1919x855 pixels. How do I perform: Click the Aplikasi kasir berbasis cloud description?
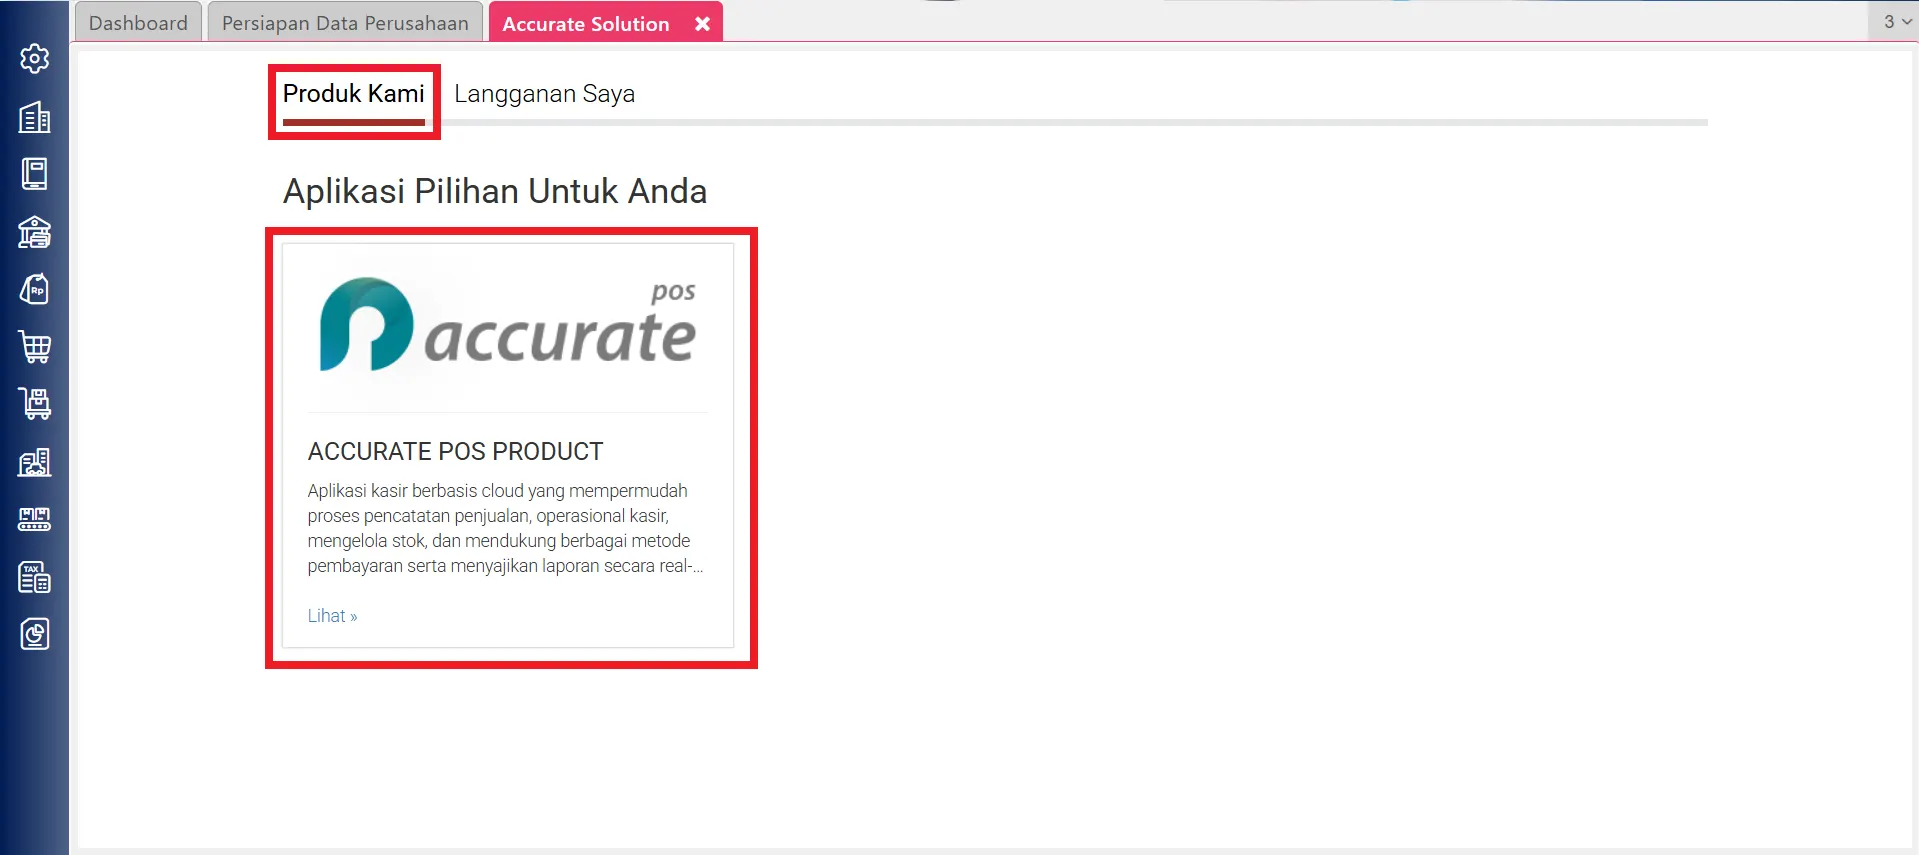pos(505,528)
